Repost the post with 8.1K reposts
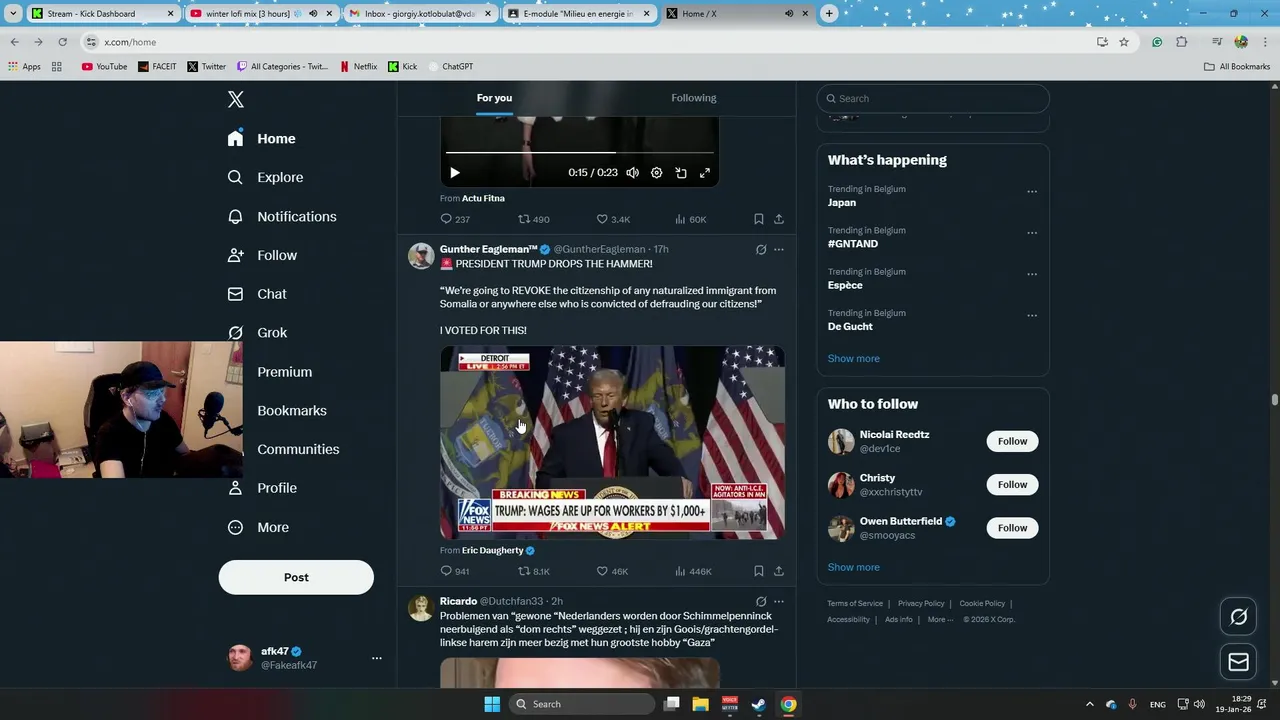1280x720 pixels. [533, 571]
